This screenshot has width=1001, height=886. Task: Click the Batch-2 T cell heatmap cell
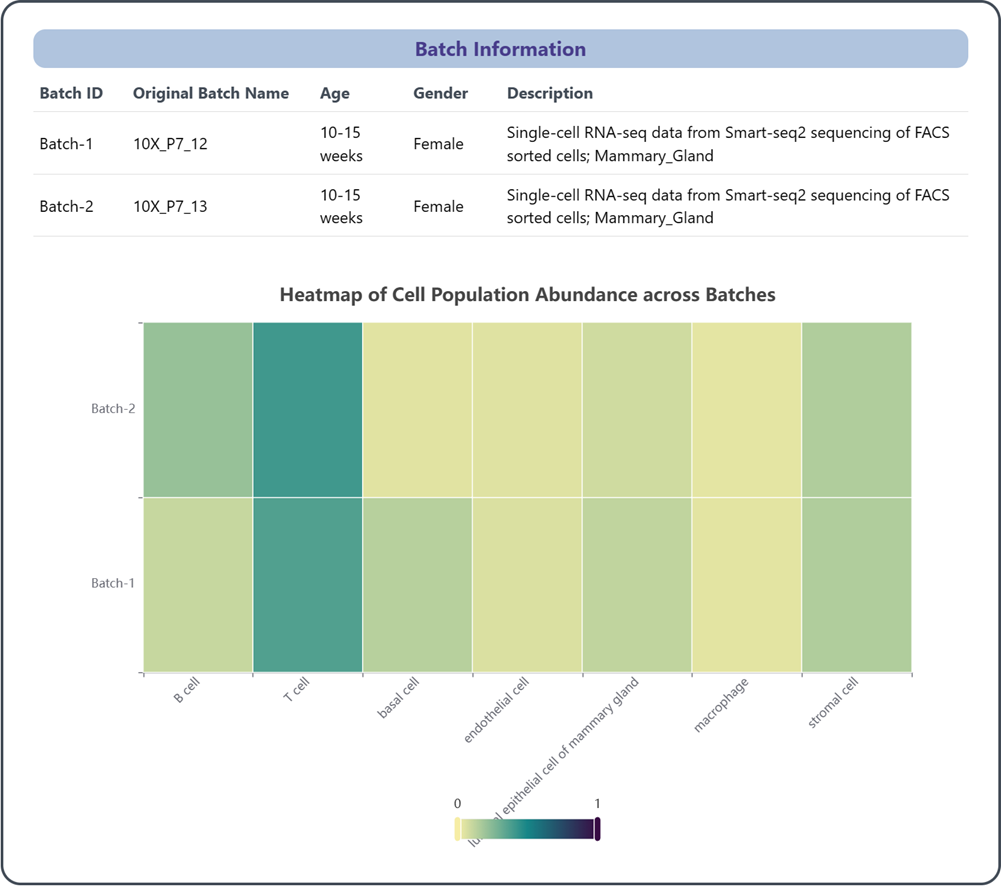click(307, 410)
